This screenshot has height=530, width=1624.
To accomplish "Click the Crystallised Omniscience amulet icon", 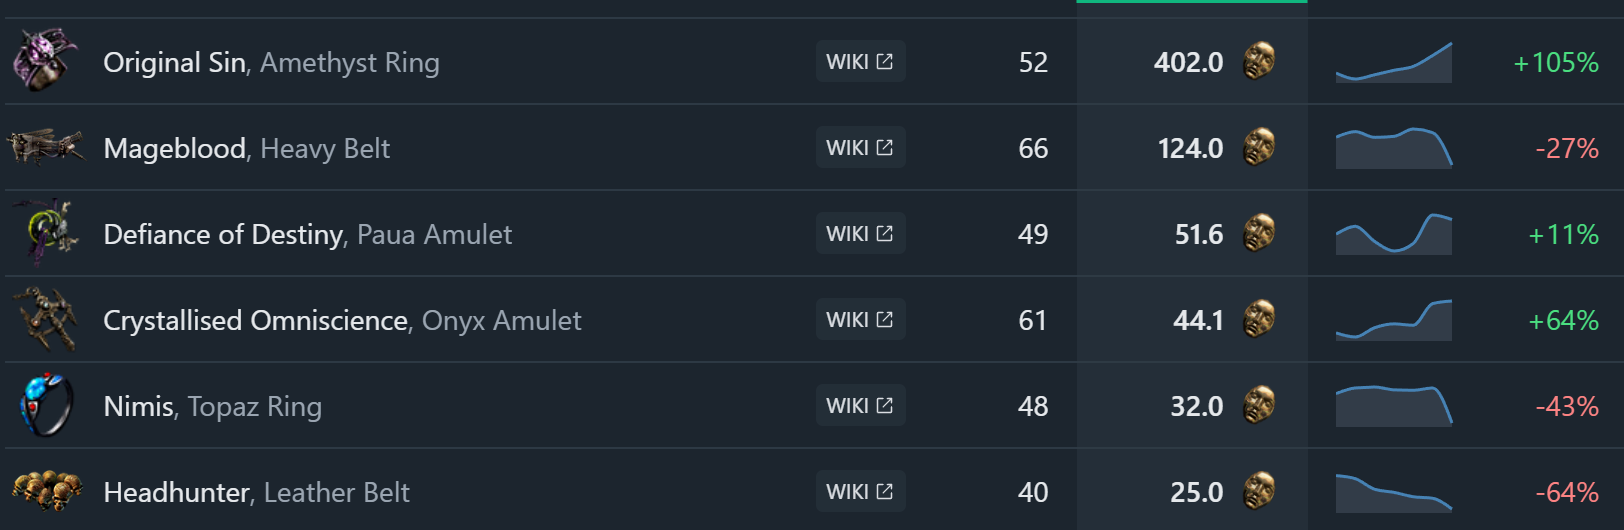I will [46, 319].
